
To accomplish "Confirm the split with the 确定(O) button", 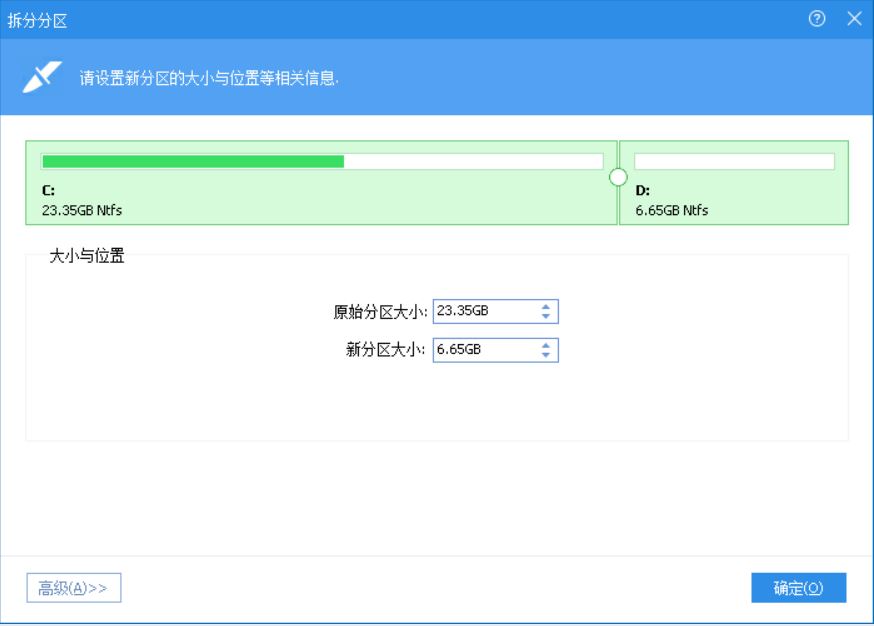I will pos(800,590).
